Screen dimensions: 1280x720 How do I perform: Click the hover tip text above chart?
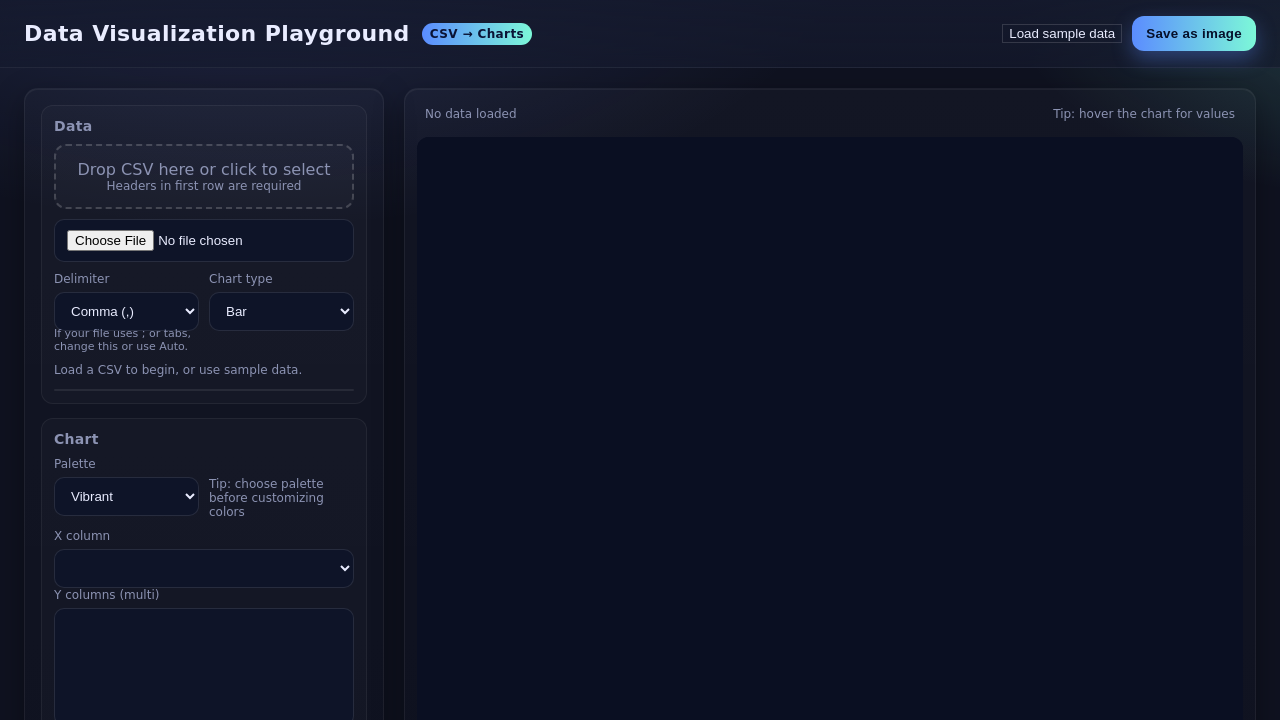1144,114
